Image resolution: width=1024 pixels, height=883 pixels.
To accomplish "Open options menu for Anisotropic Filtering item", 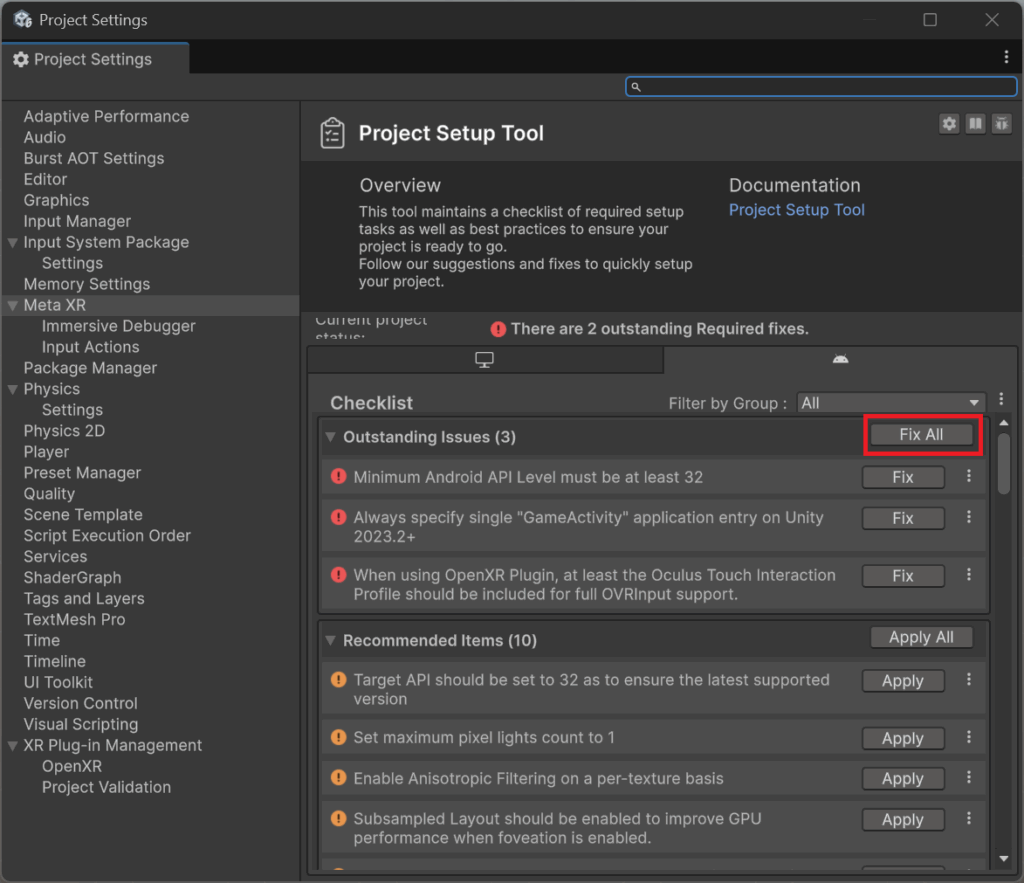I will (968, 777).
